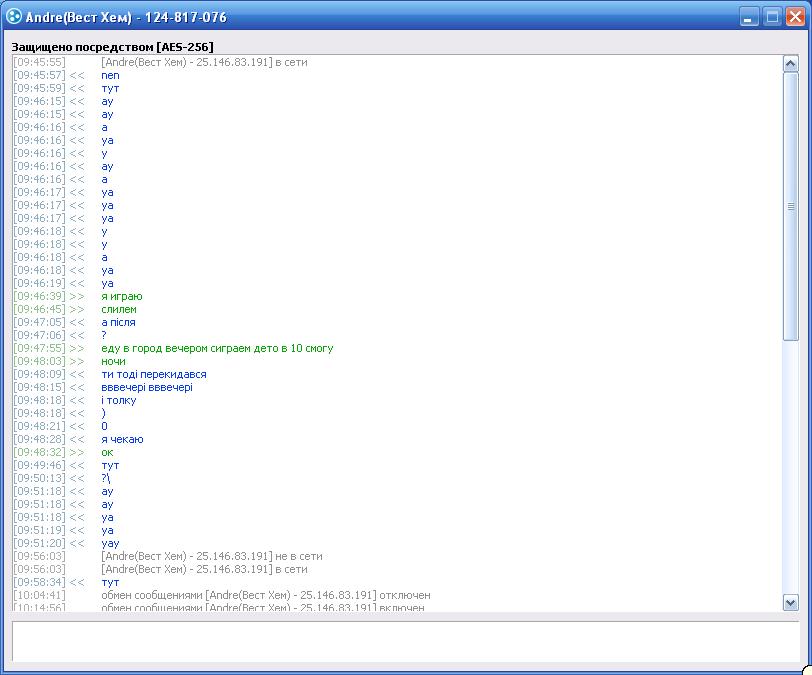Click the window title 'Andre(Вест Хем) - 124-817-076'
Image resolution: width=812 pixels, height=675 pixels.
point(126,17)
